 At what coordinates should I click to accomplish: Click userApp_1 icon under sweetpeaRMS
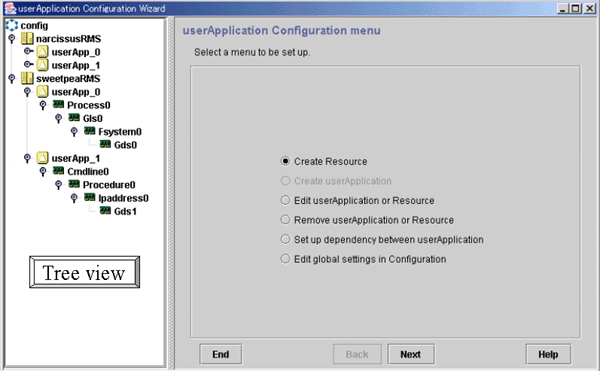click(x=42, y=158)
